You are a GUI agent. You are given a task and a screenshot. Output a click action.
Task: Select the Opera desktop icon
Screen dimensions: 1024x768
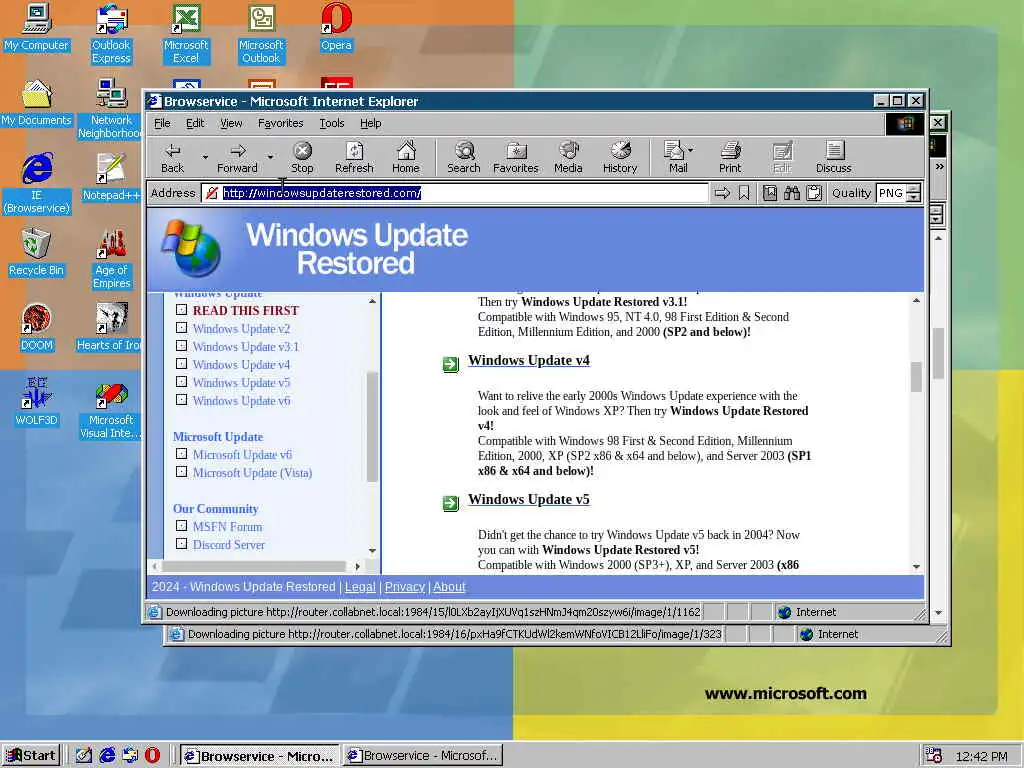click(336, 28)
